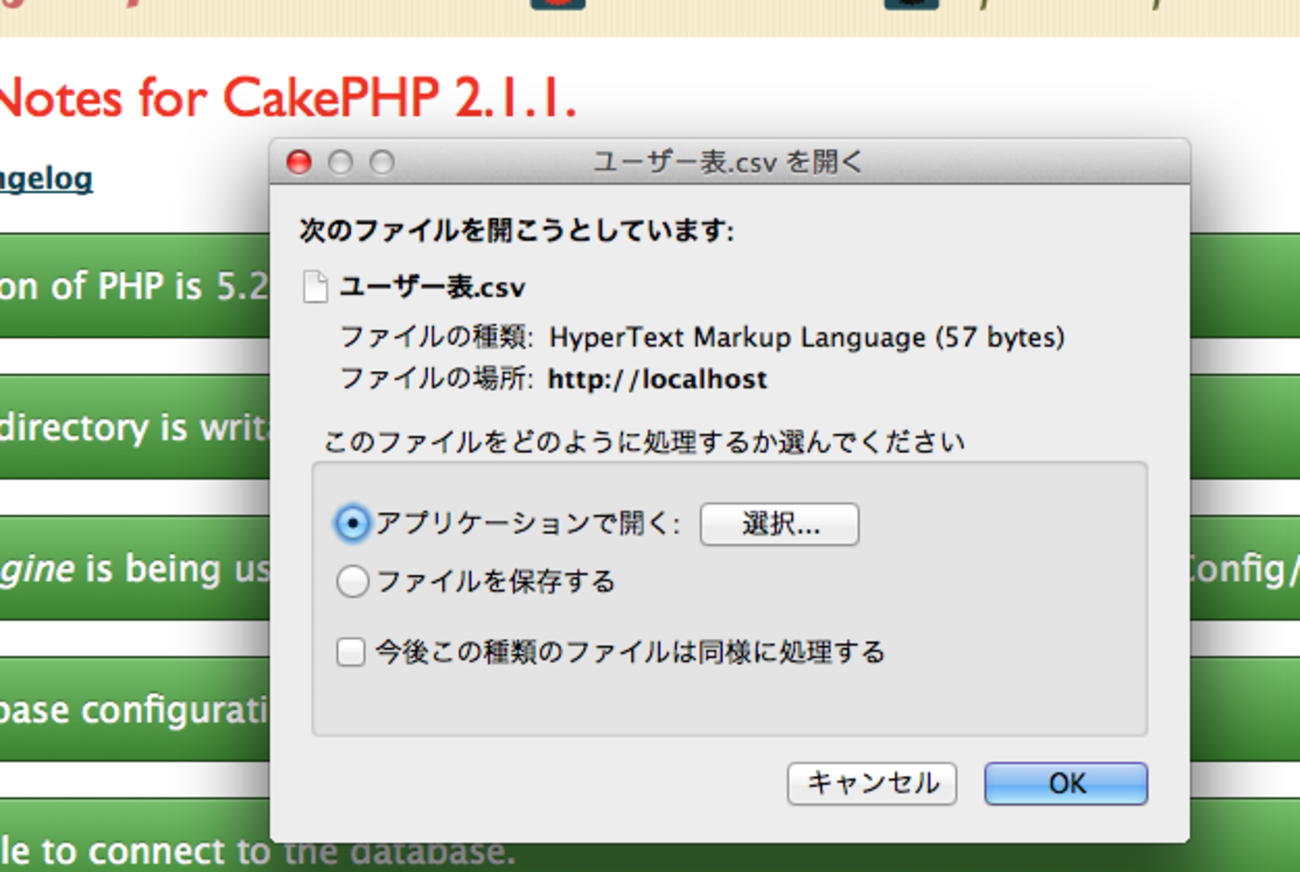Click the このファイルをどのように処理するか選んでください prompt
Viewport: 1300px width, 872px height.
[x=644, y=441]
